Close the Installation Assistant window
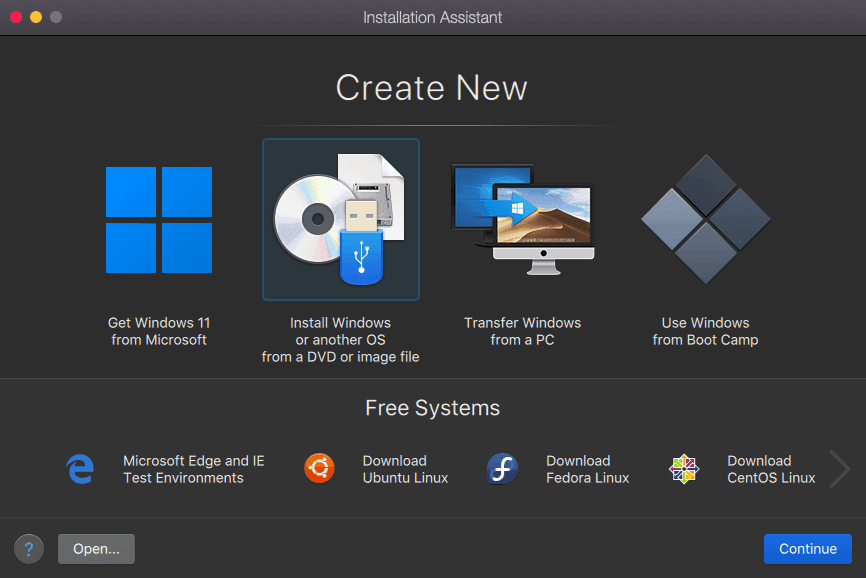Screen dimensions: 866x578 click(x=16, y=17)
